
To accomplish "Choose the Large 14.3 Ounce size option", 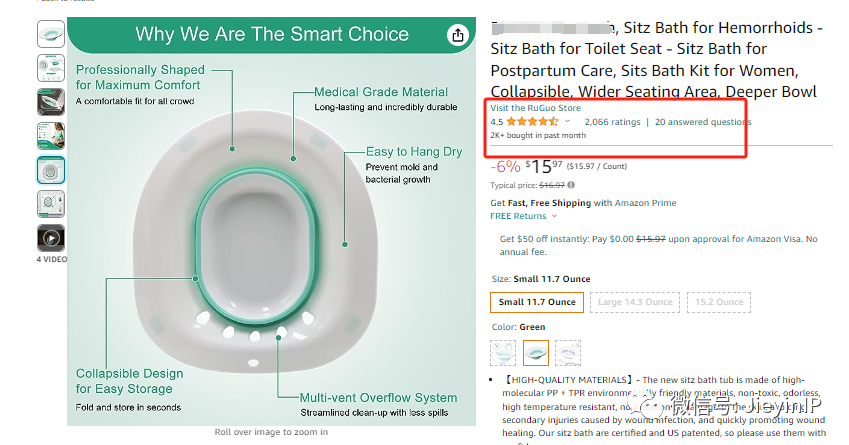I will coord(635,302).
